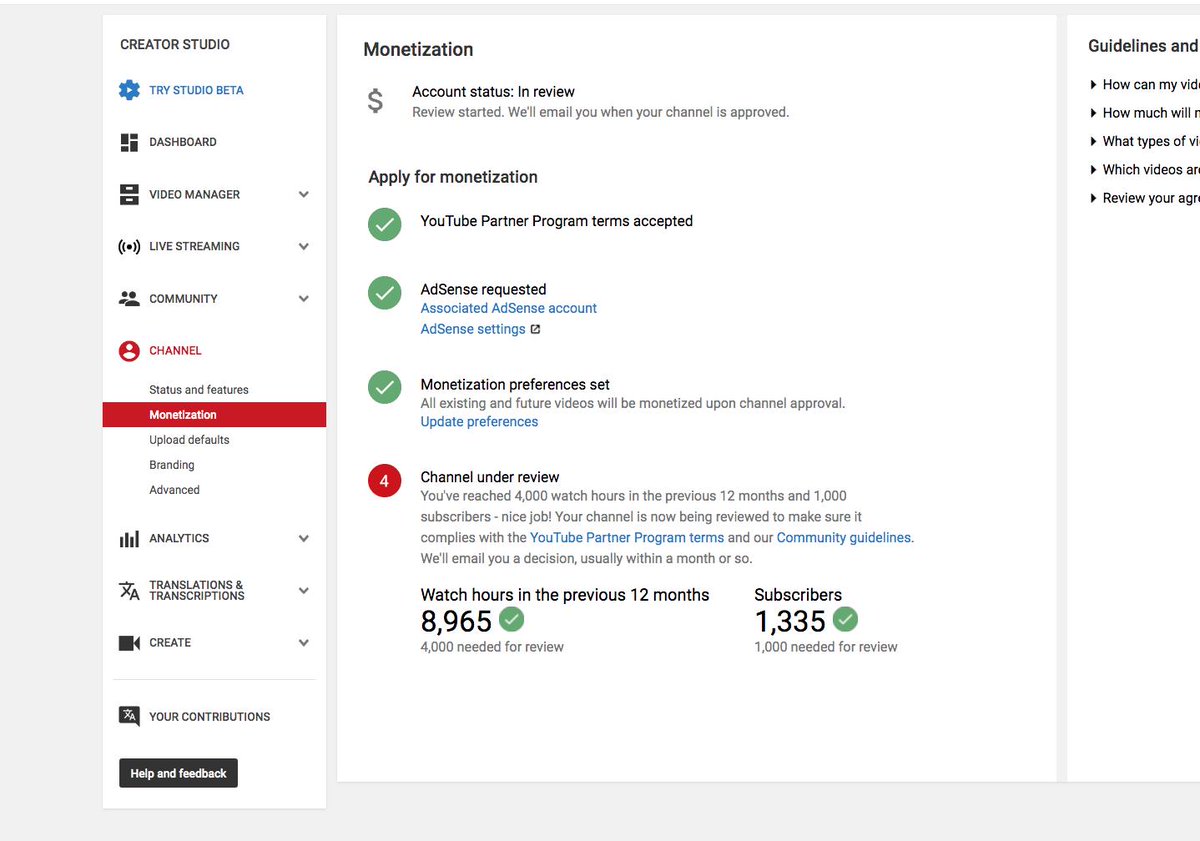Viewport: 1200px width, 841px height.
Task: Select Your Contributions in the sidebar
Action: (210, 717)
